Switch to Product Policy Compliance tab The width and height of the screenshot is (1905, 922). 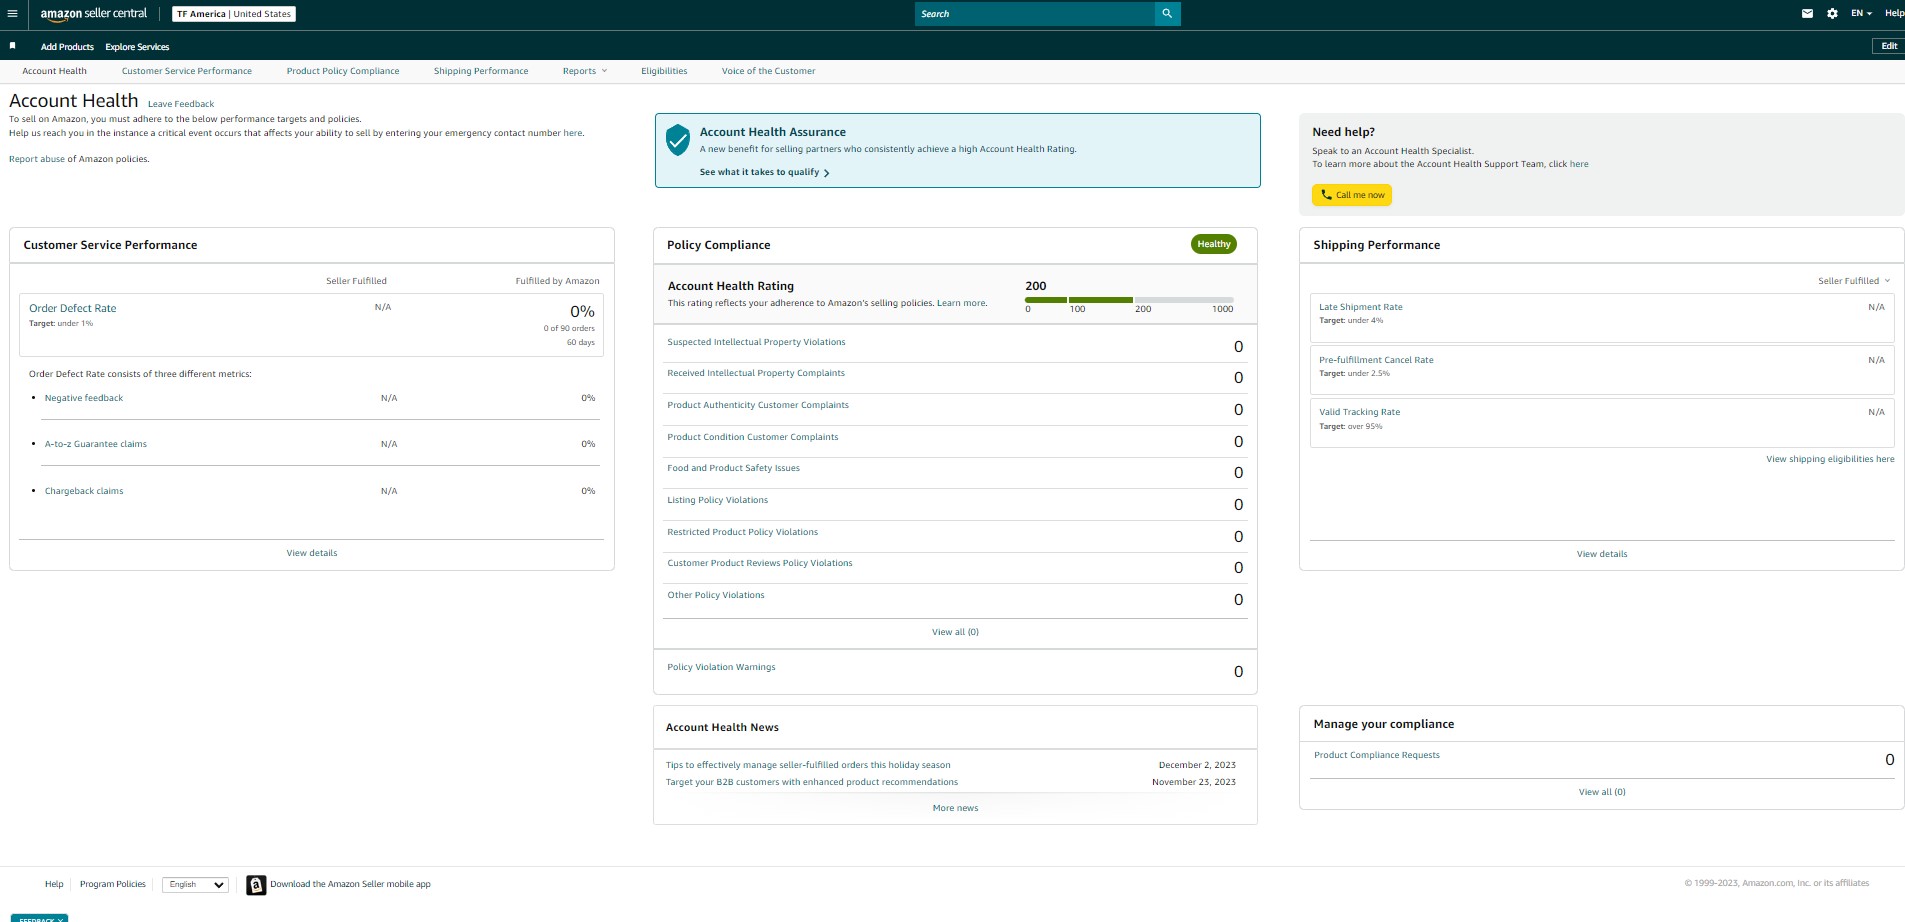point(343,71)
